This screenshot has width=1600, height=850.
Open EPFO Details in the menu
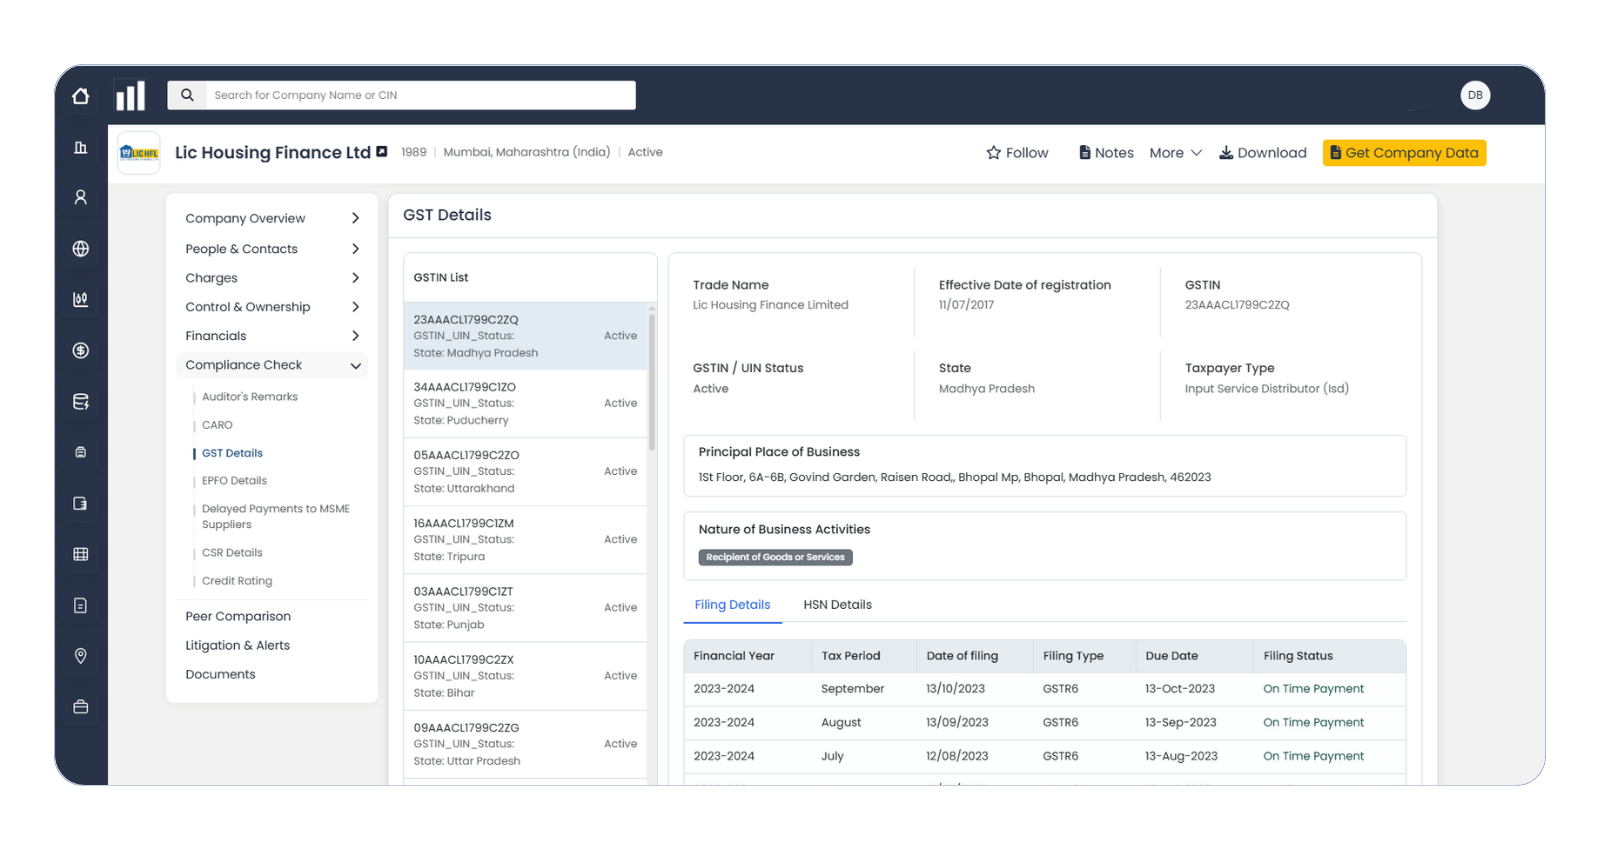(x=234, y=481)
